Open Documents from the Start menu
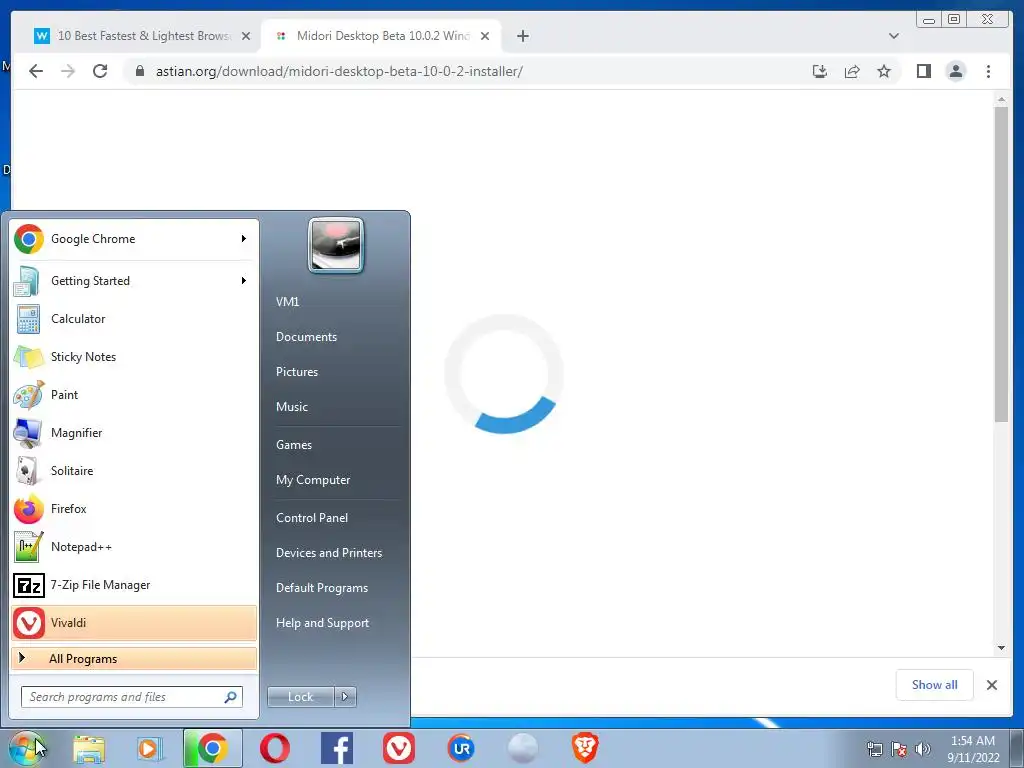Screen dimensions: 1024x768 point(306,337)
